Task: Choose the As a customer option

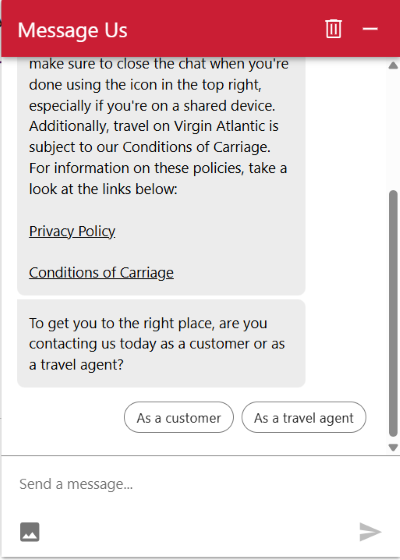Action: tap(179, 417)
